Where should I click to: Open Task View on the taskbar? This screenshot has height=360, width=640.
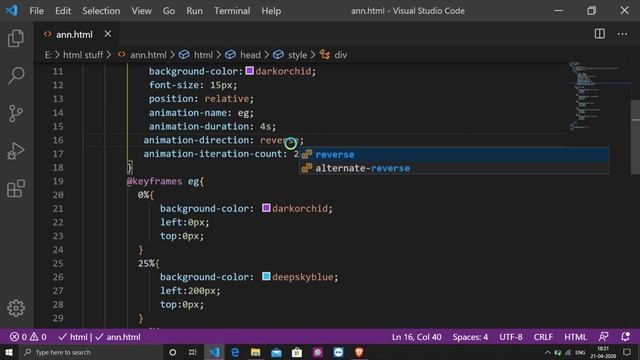[193, 352]
